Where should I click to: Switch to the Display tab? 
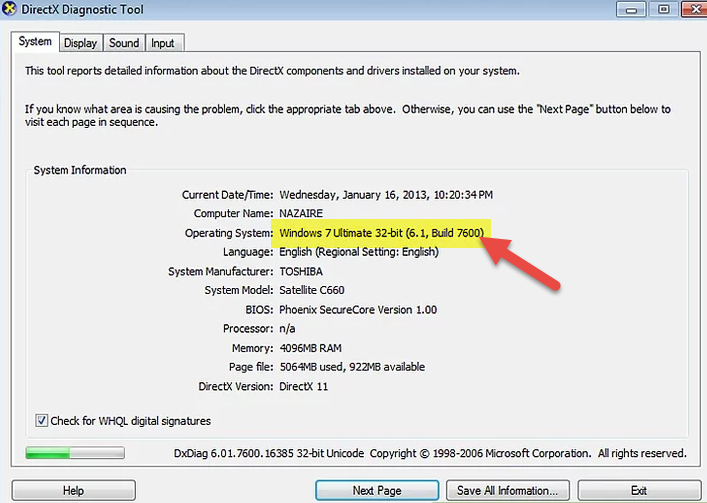tap(80, 43)
